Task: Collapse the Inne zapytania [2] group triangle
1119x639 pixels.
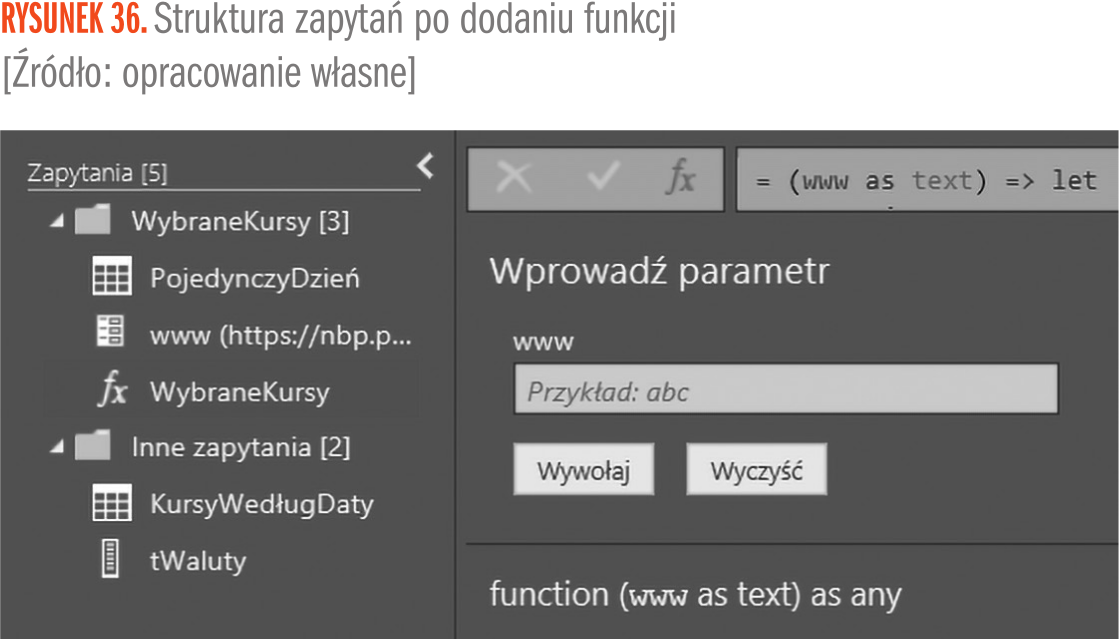Action: [56, 447]
